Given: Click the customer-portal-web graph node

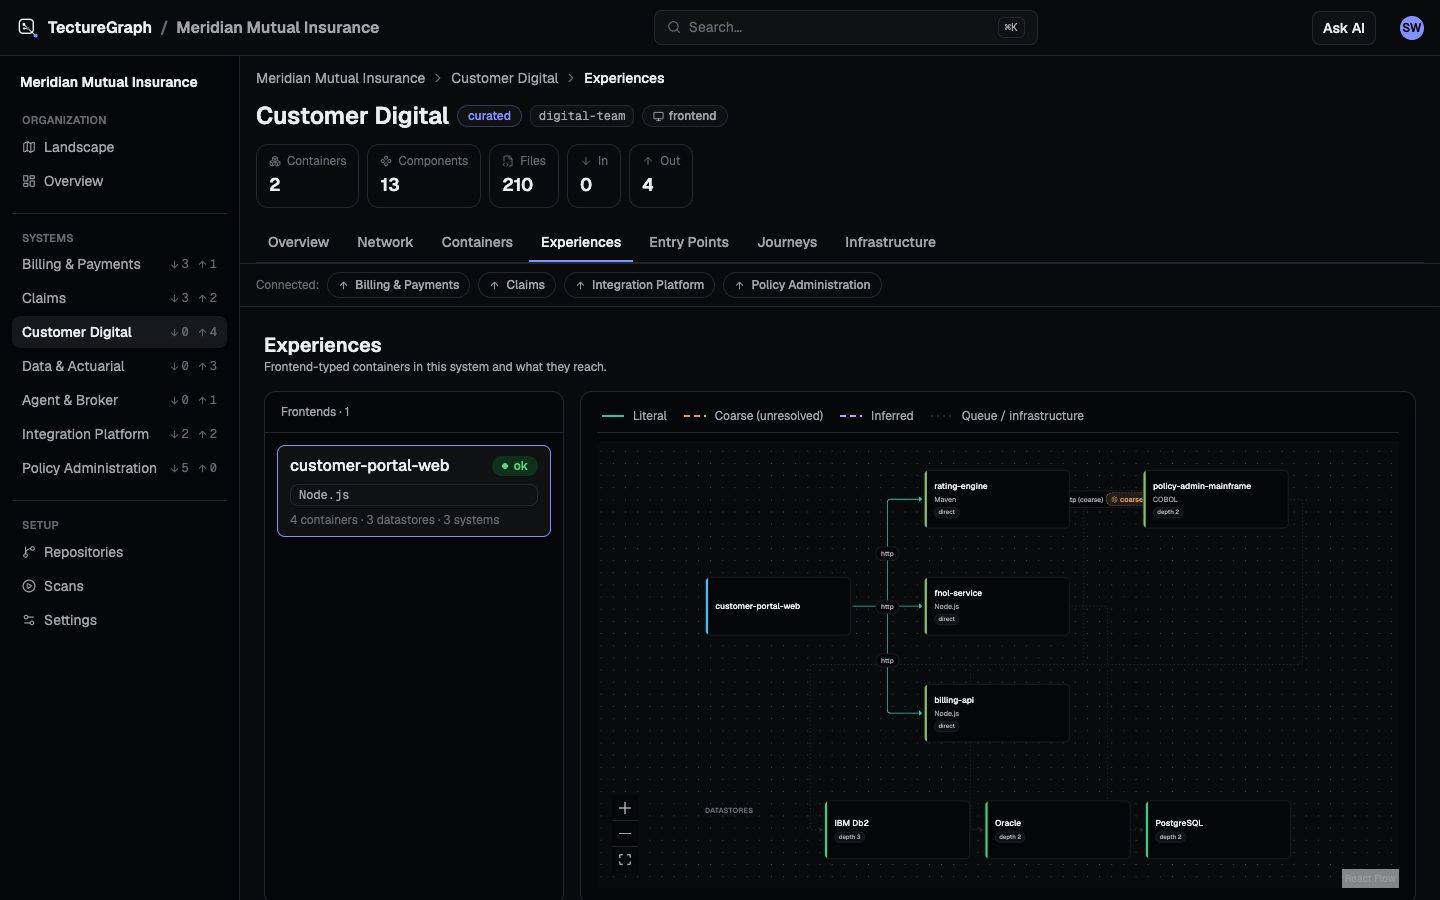Looking at the screenshot, I should (778, 606).
